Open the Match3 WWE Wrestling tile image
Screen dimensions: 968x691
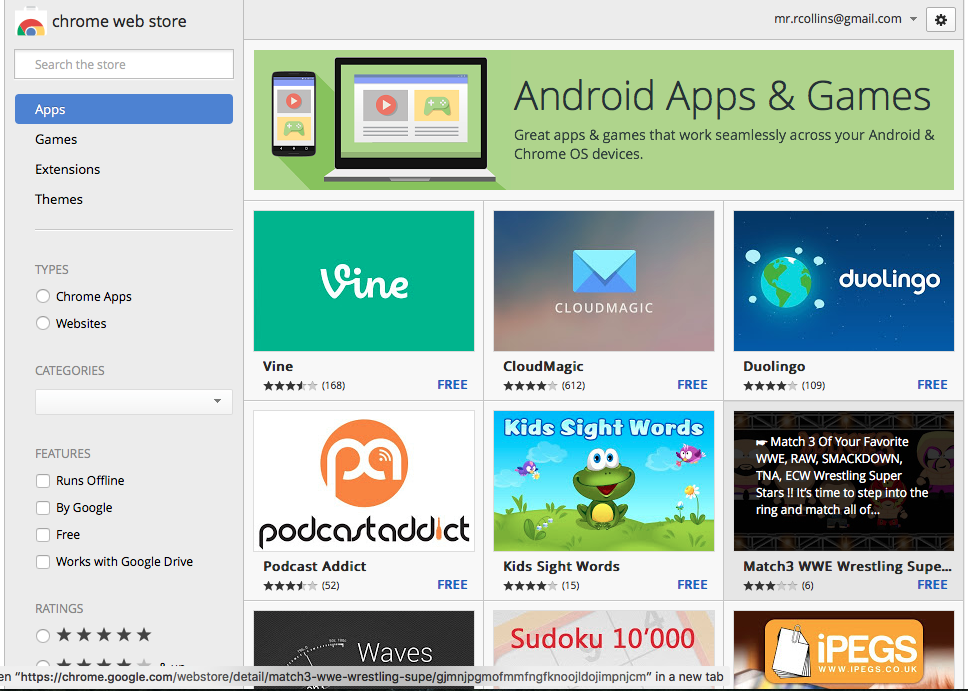(x=844, y=481)
